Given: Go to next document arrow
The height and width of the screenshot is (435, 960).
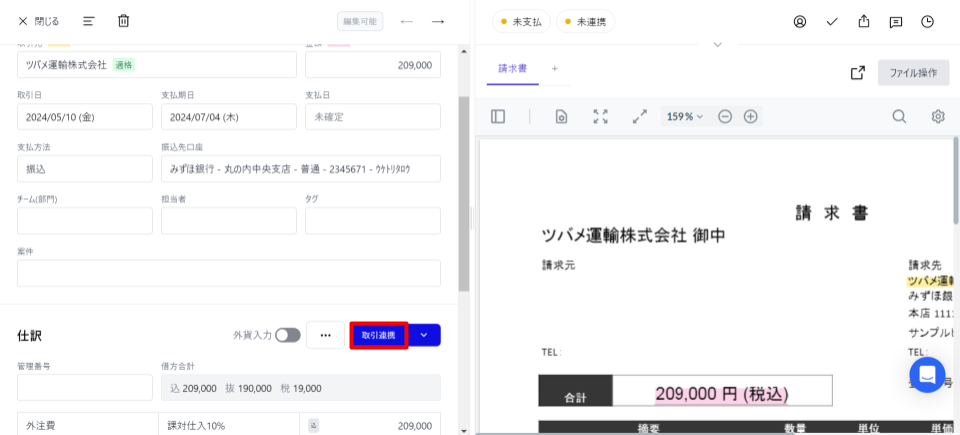Looking at the screenshot, I should 438,21.
